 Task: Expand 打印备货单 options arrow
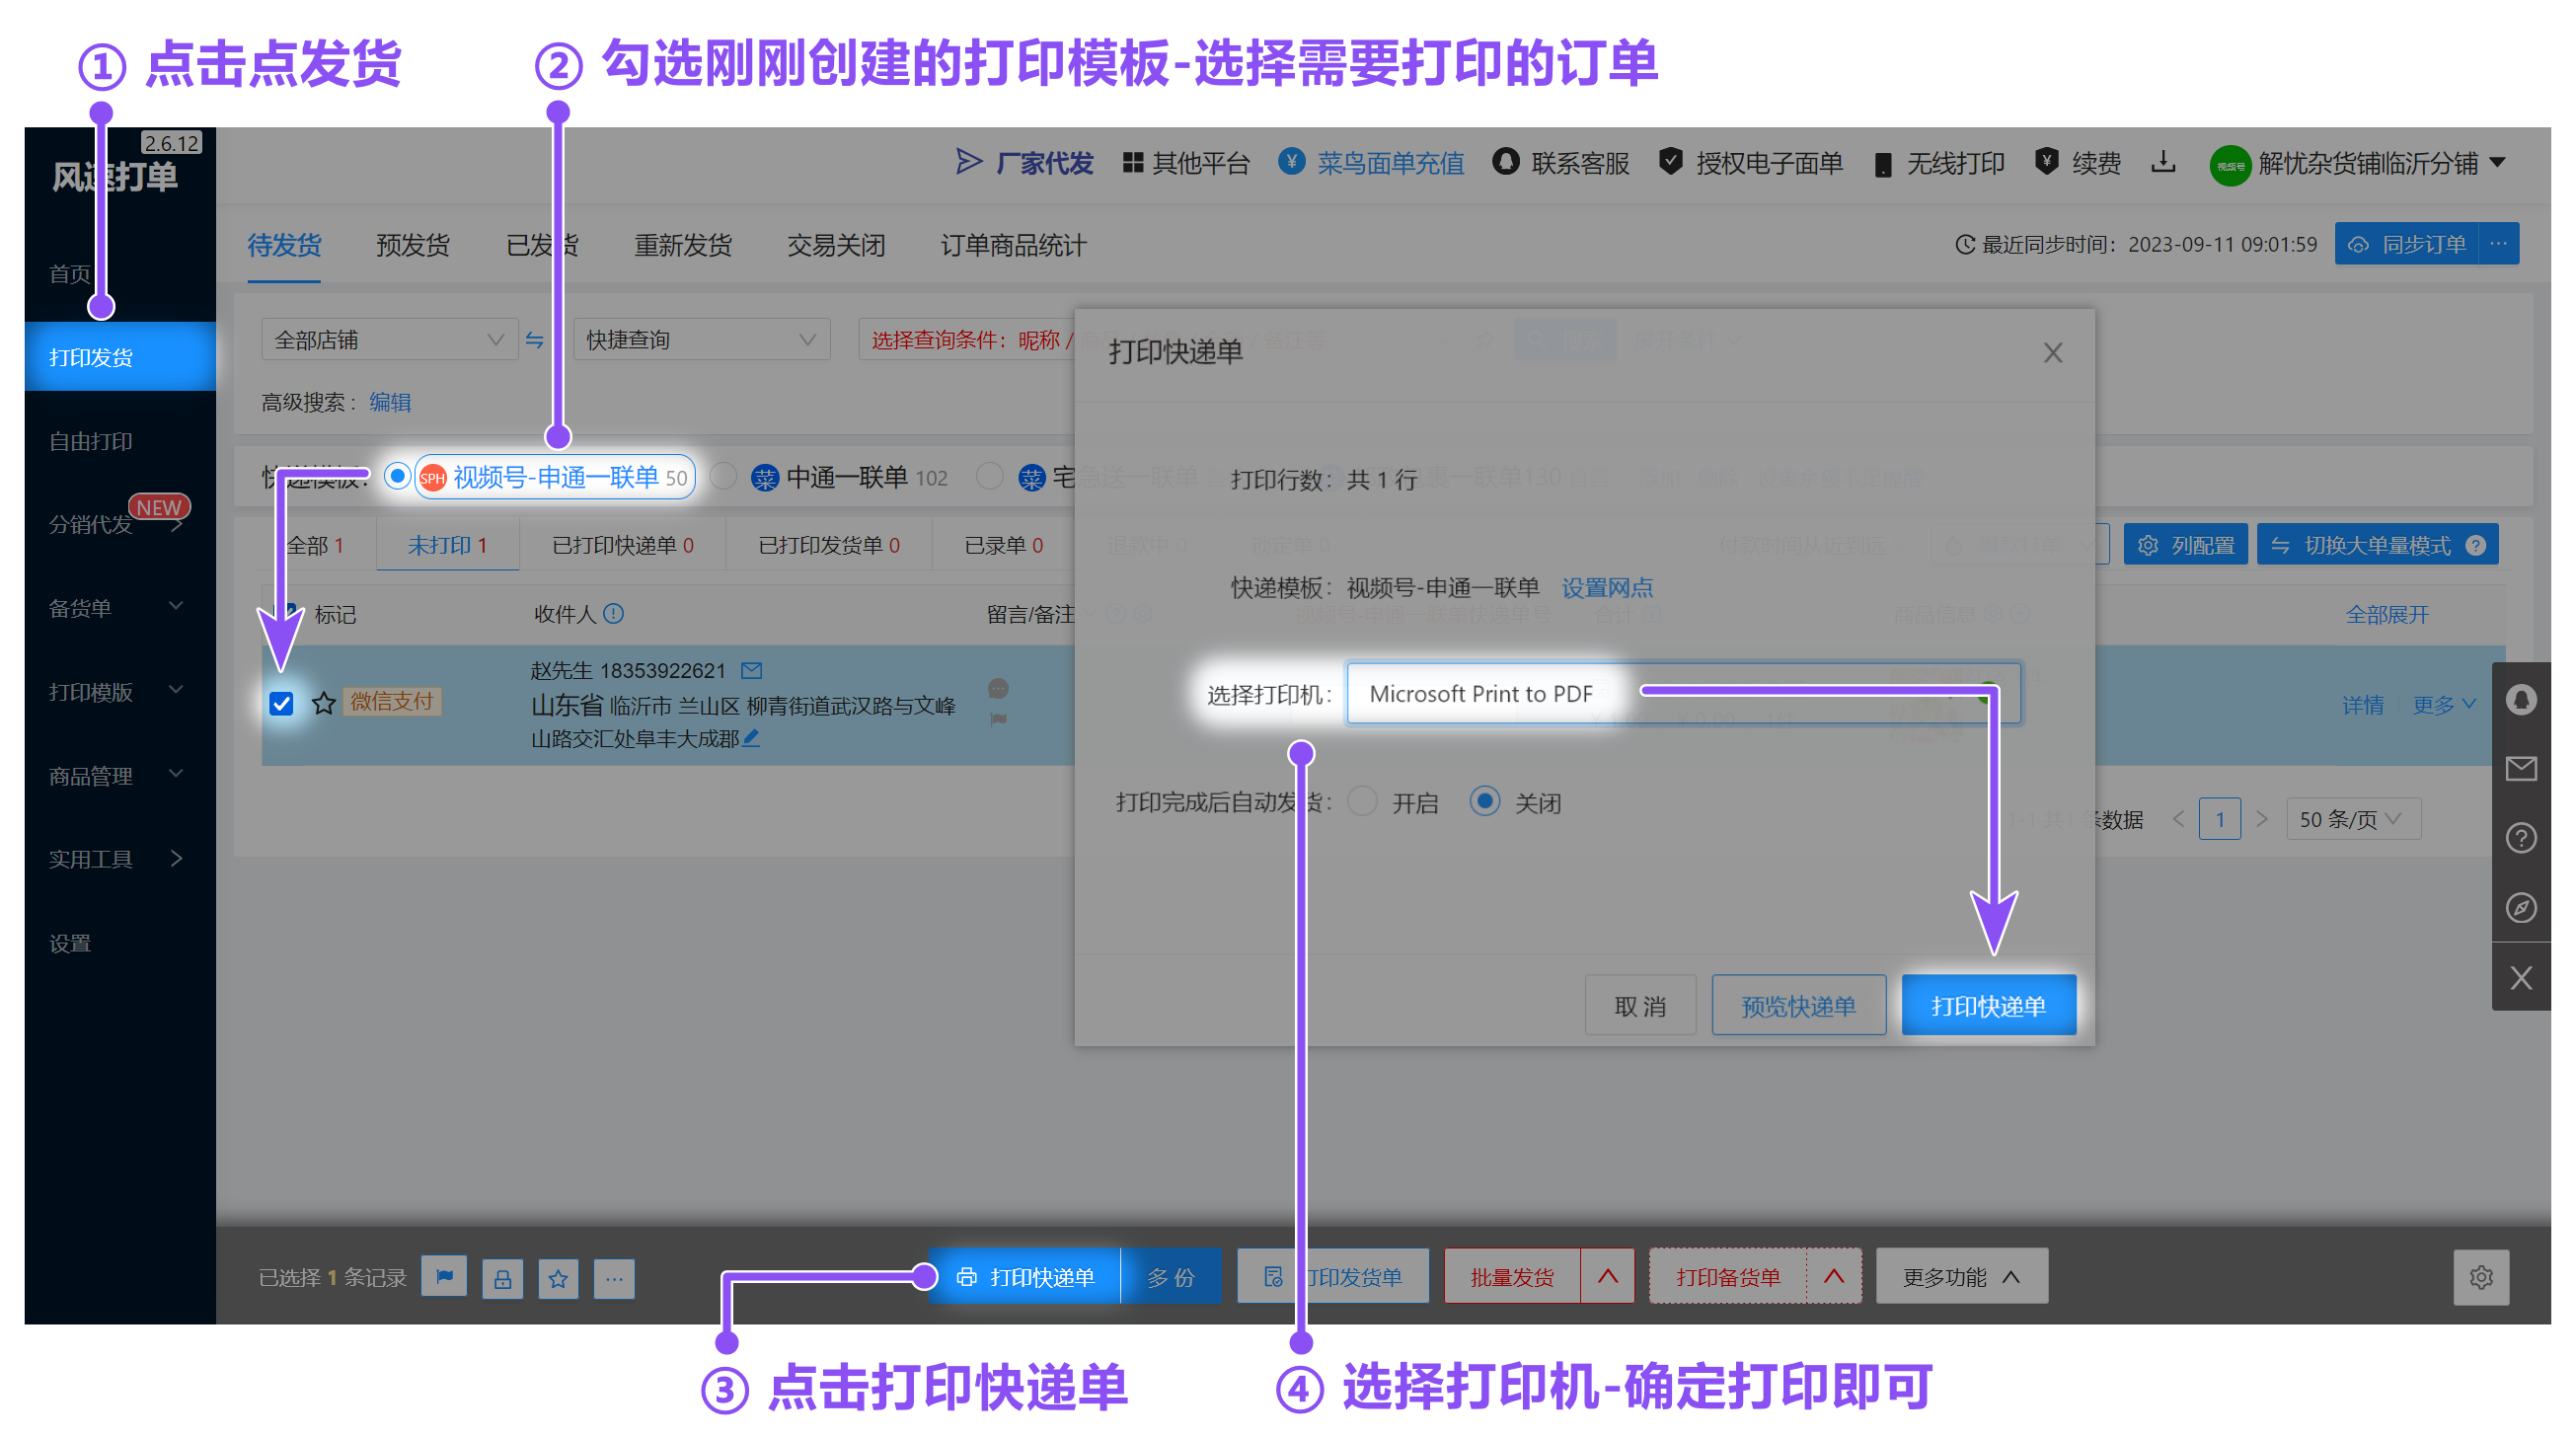[x=1834, y=1277]
